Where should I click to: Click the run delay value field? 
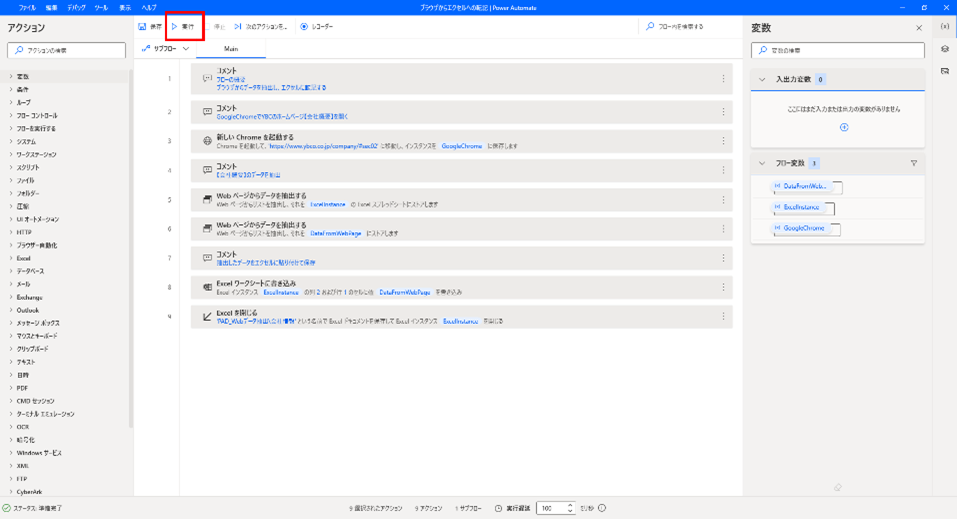coord(552,508)
